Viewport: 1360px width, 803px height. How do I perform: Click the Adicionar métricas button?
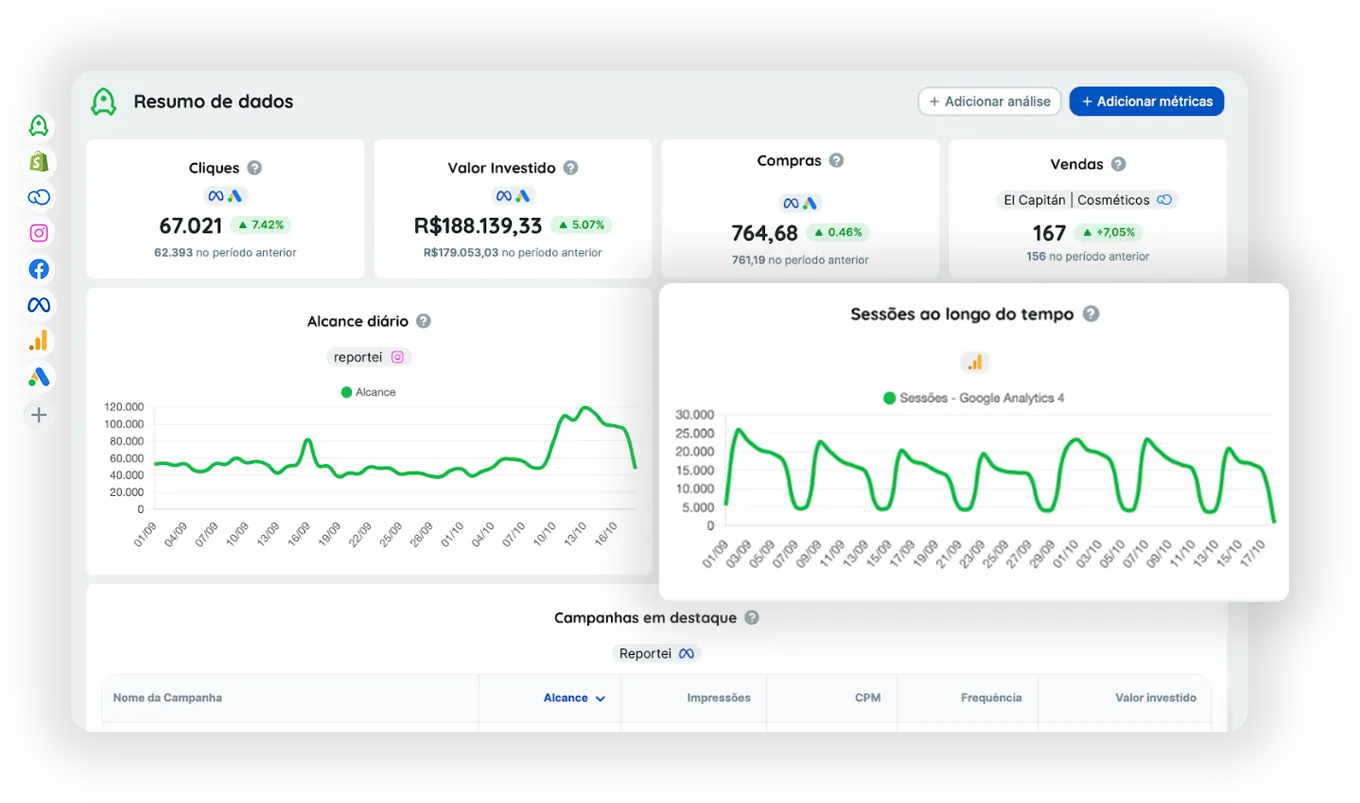1147,101
